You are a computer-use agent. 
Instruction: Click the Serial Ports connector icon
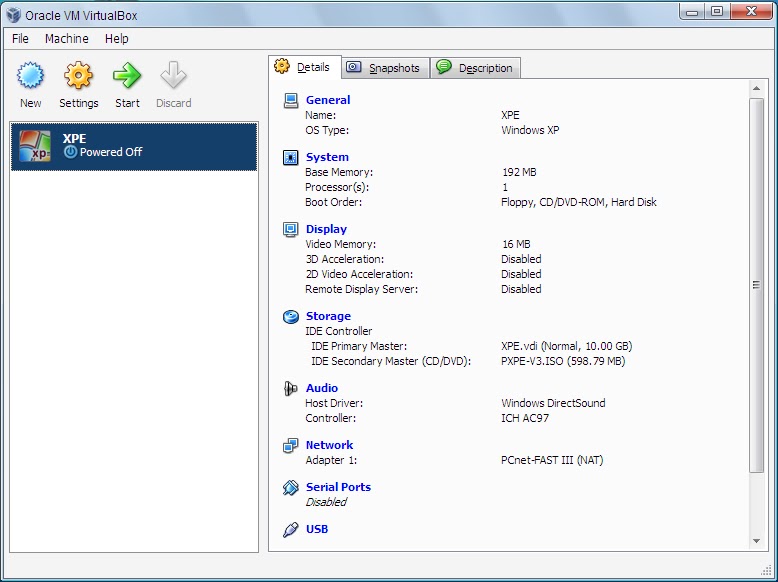pyautogui.click(x=291, y=488)
